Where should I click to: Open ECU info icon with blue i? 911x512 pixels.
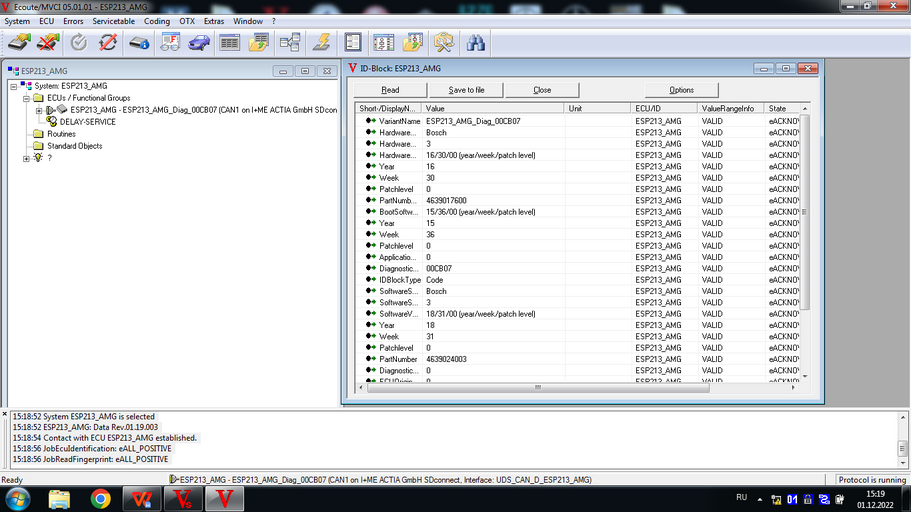tap(139, 42)
